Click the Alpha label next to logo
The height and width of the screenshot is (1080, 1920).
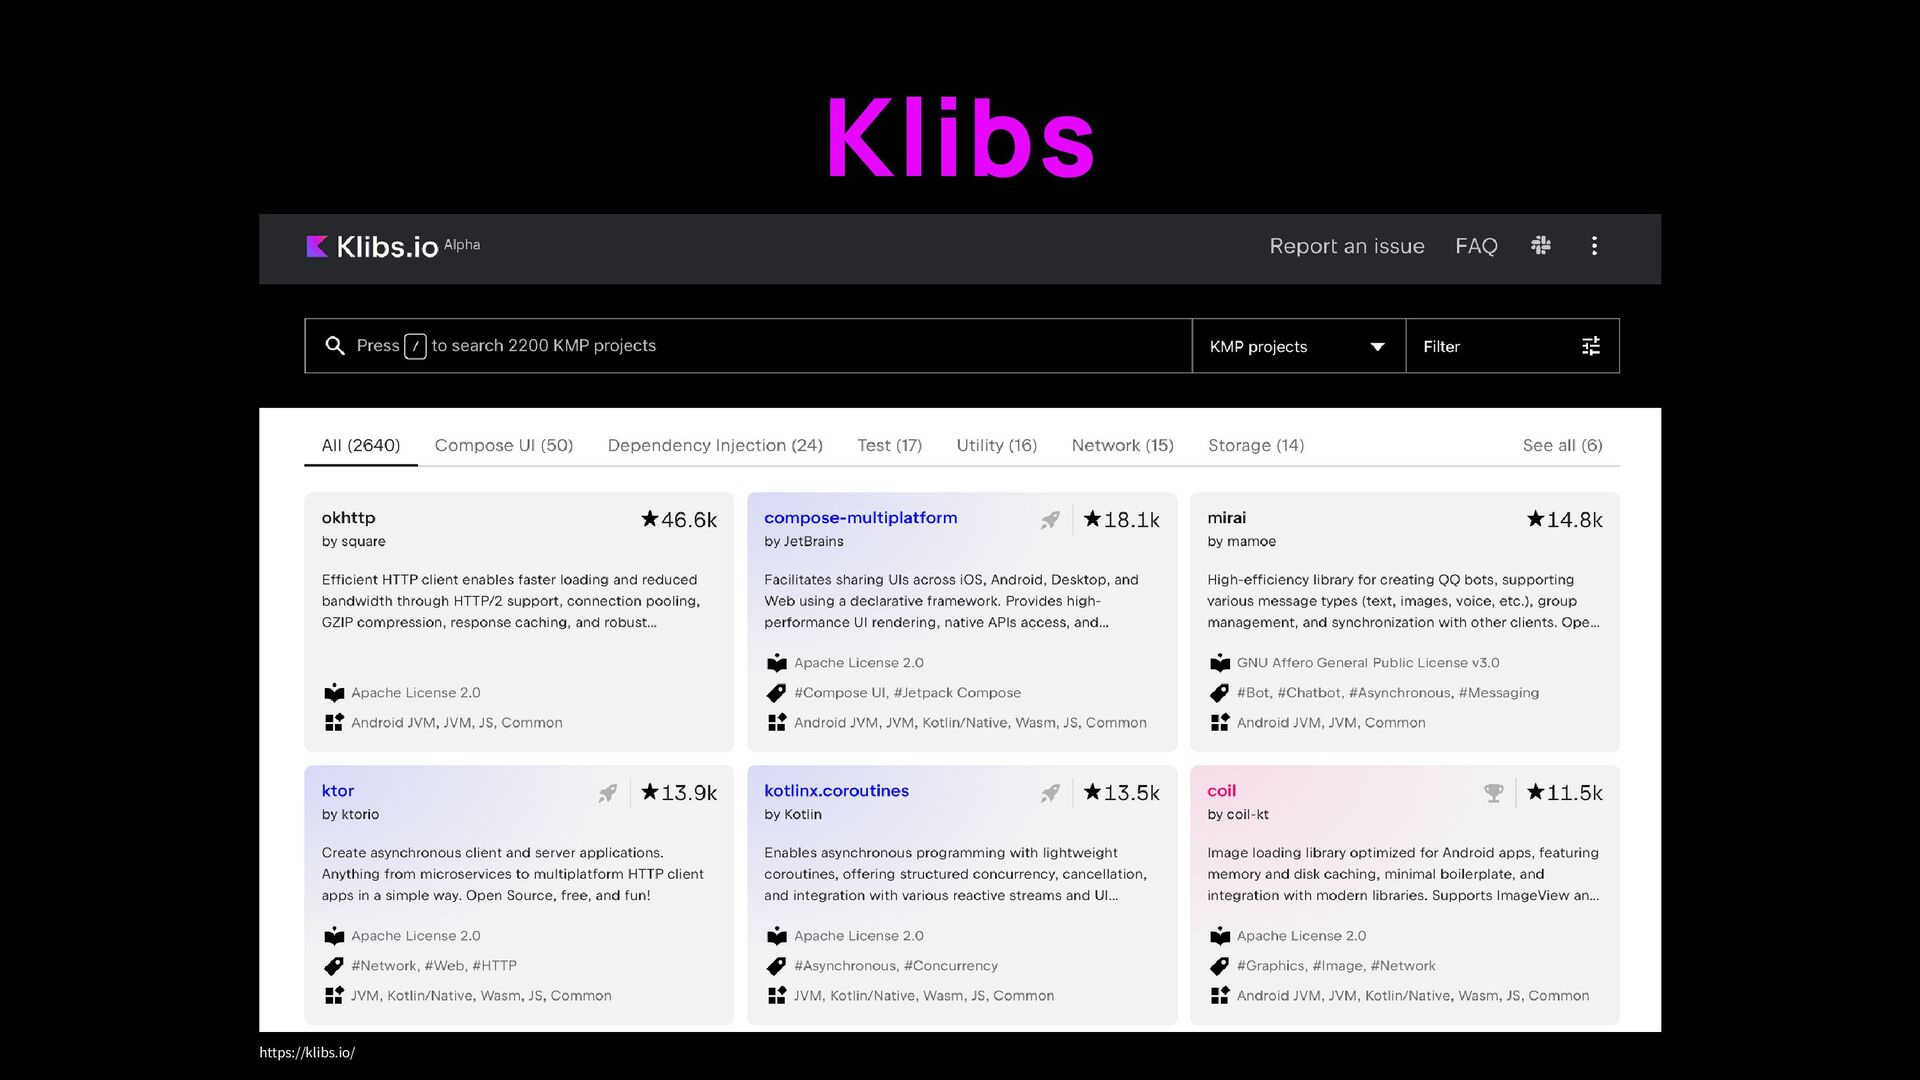462,245
